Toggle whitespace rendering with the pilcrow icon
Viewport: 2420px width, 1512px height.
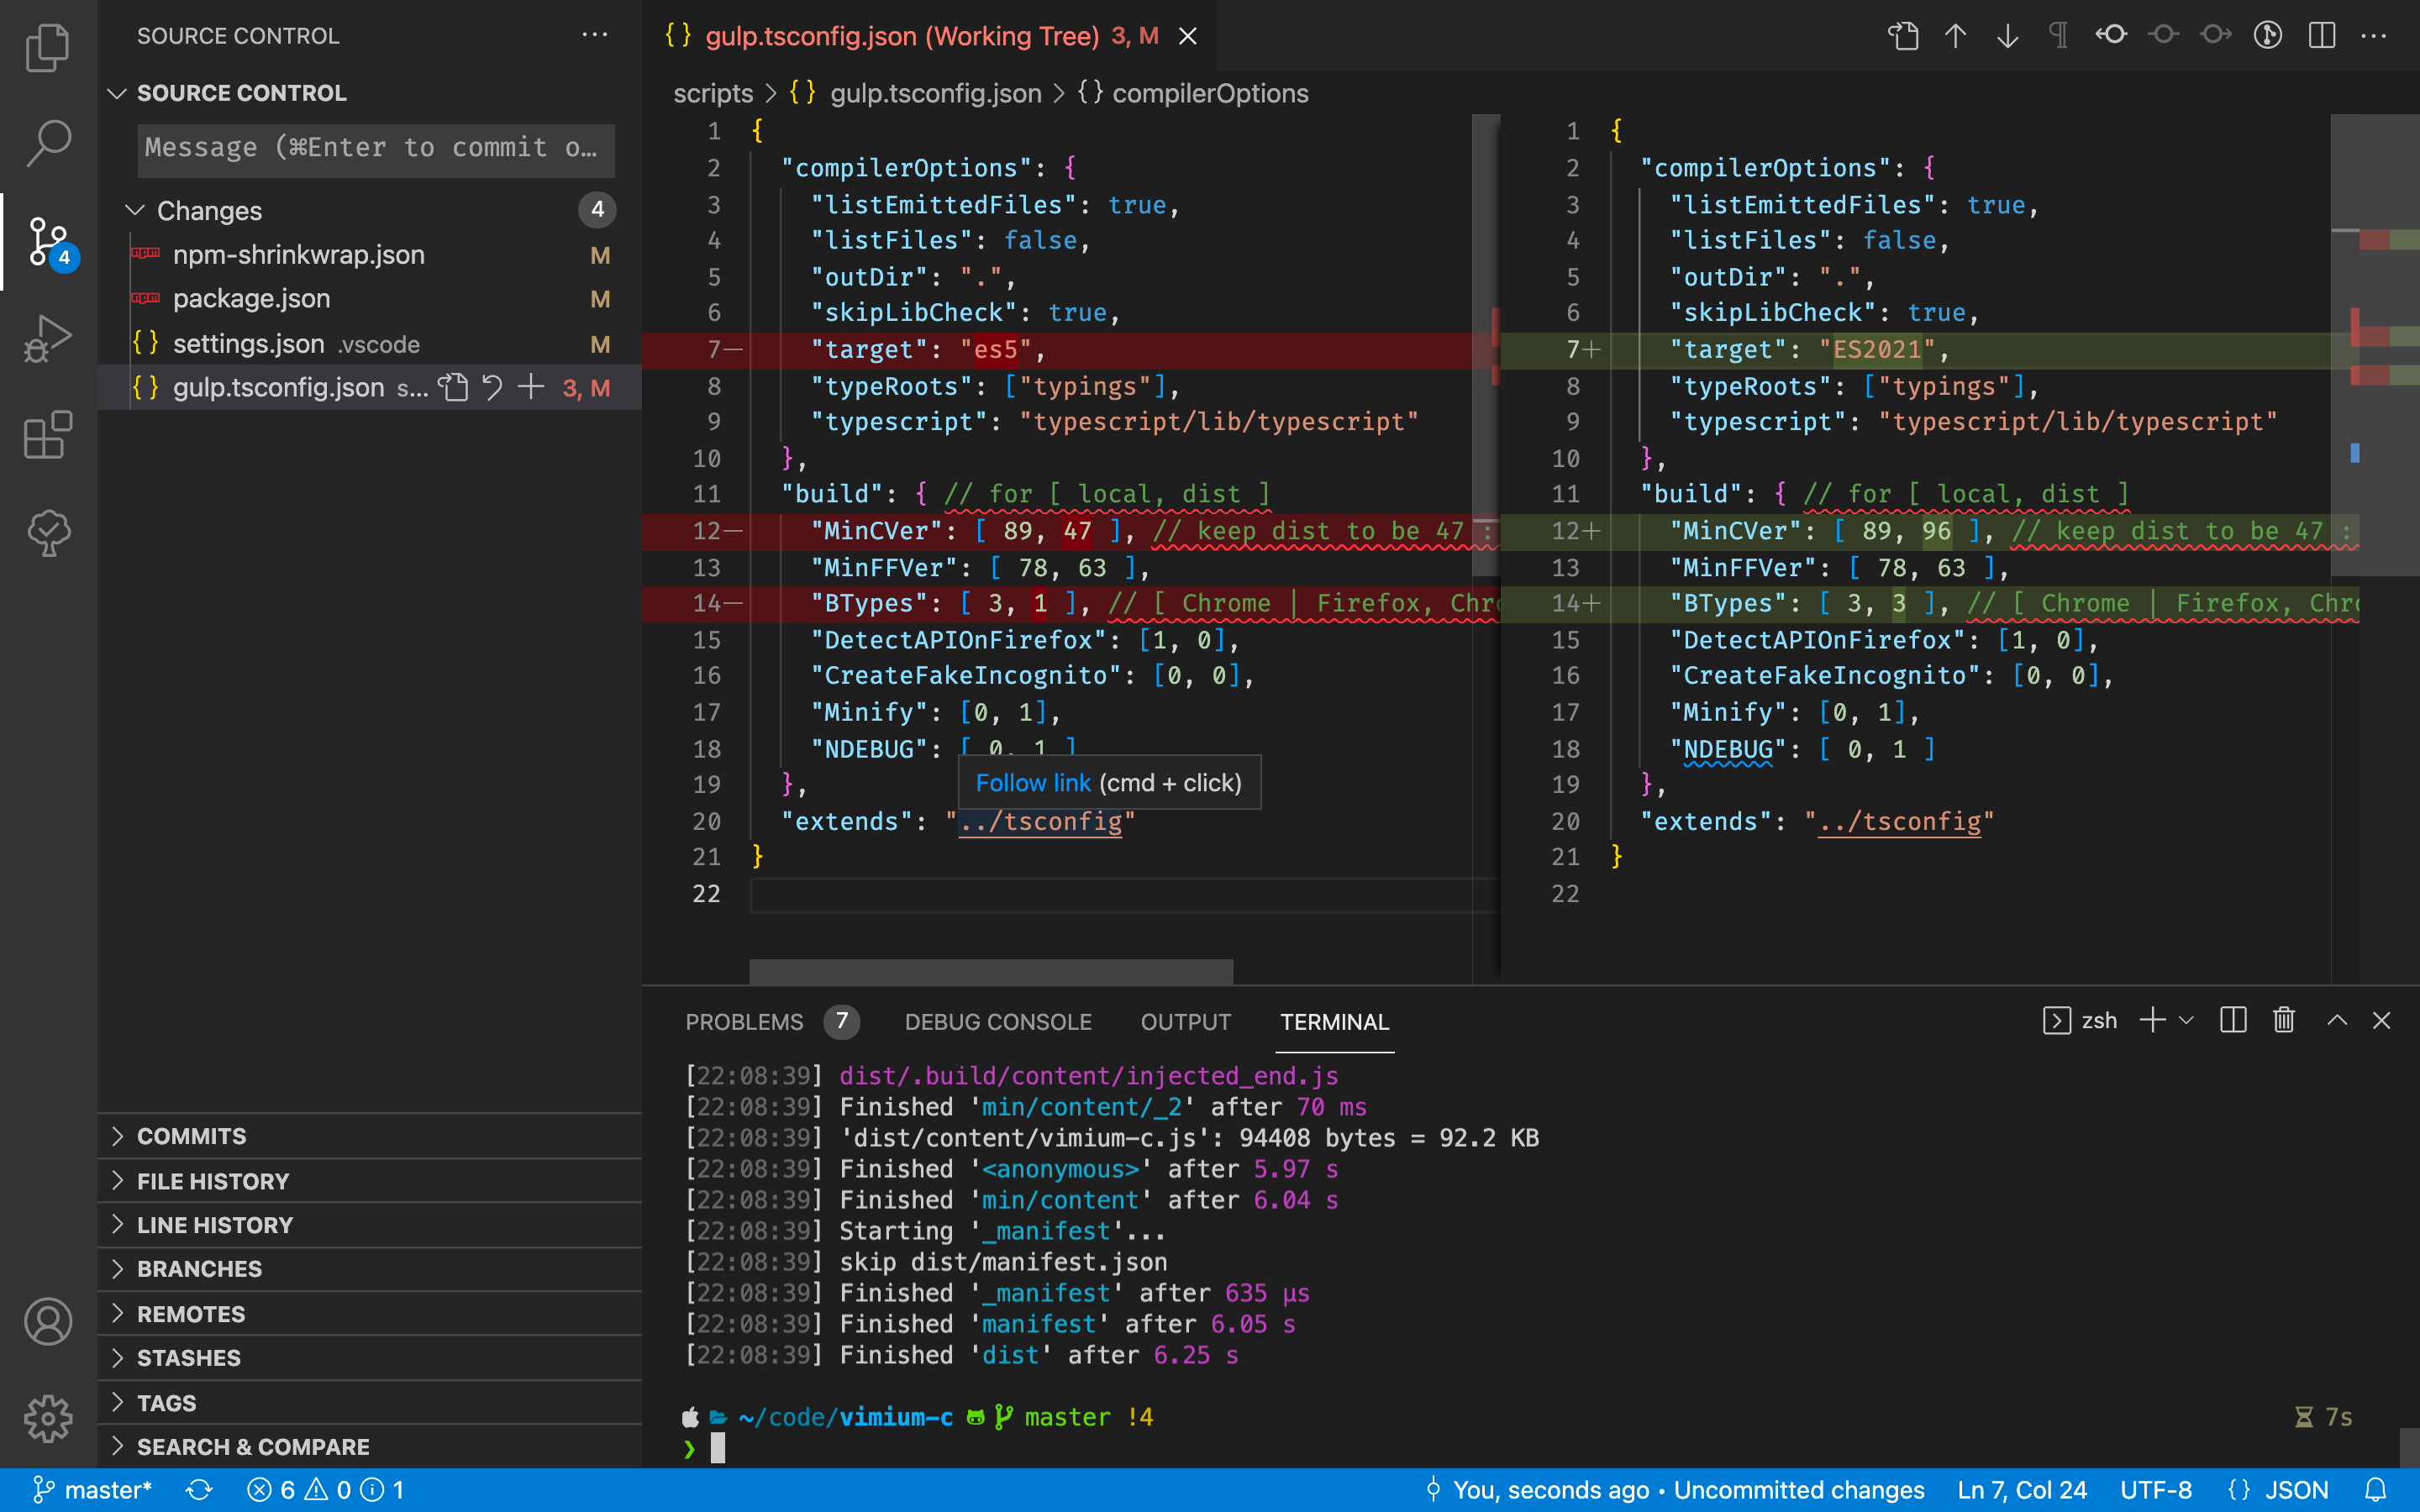pyautogui.click(x=2058, y=35)
